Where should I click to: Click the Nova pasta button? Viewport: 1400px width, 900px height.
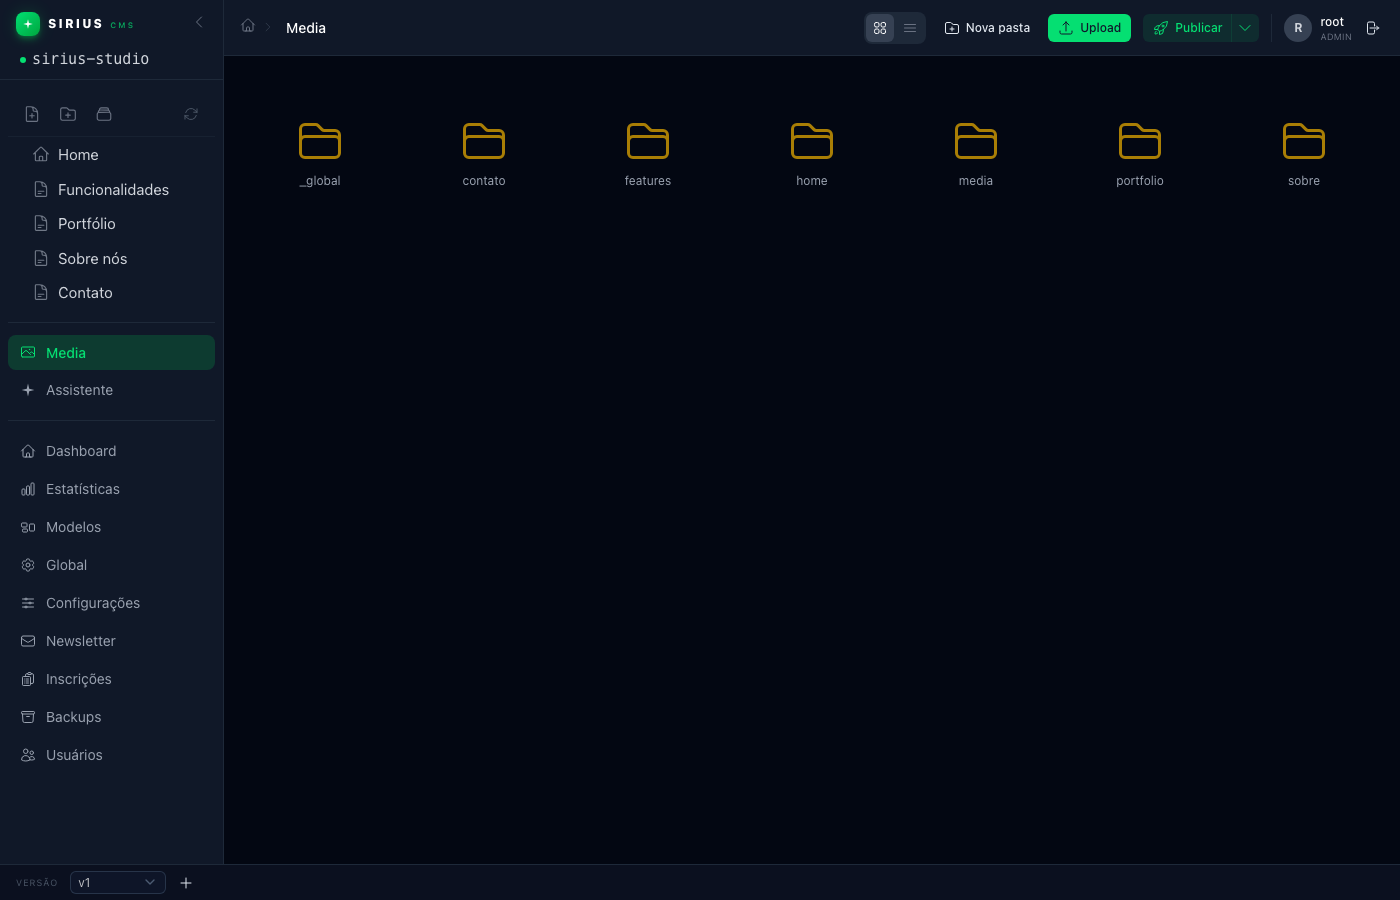(x=987, y=28)
